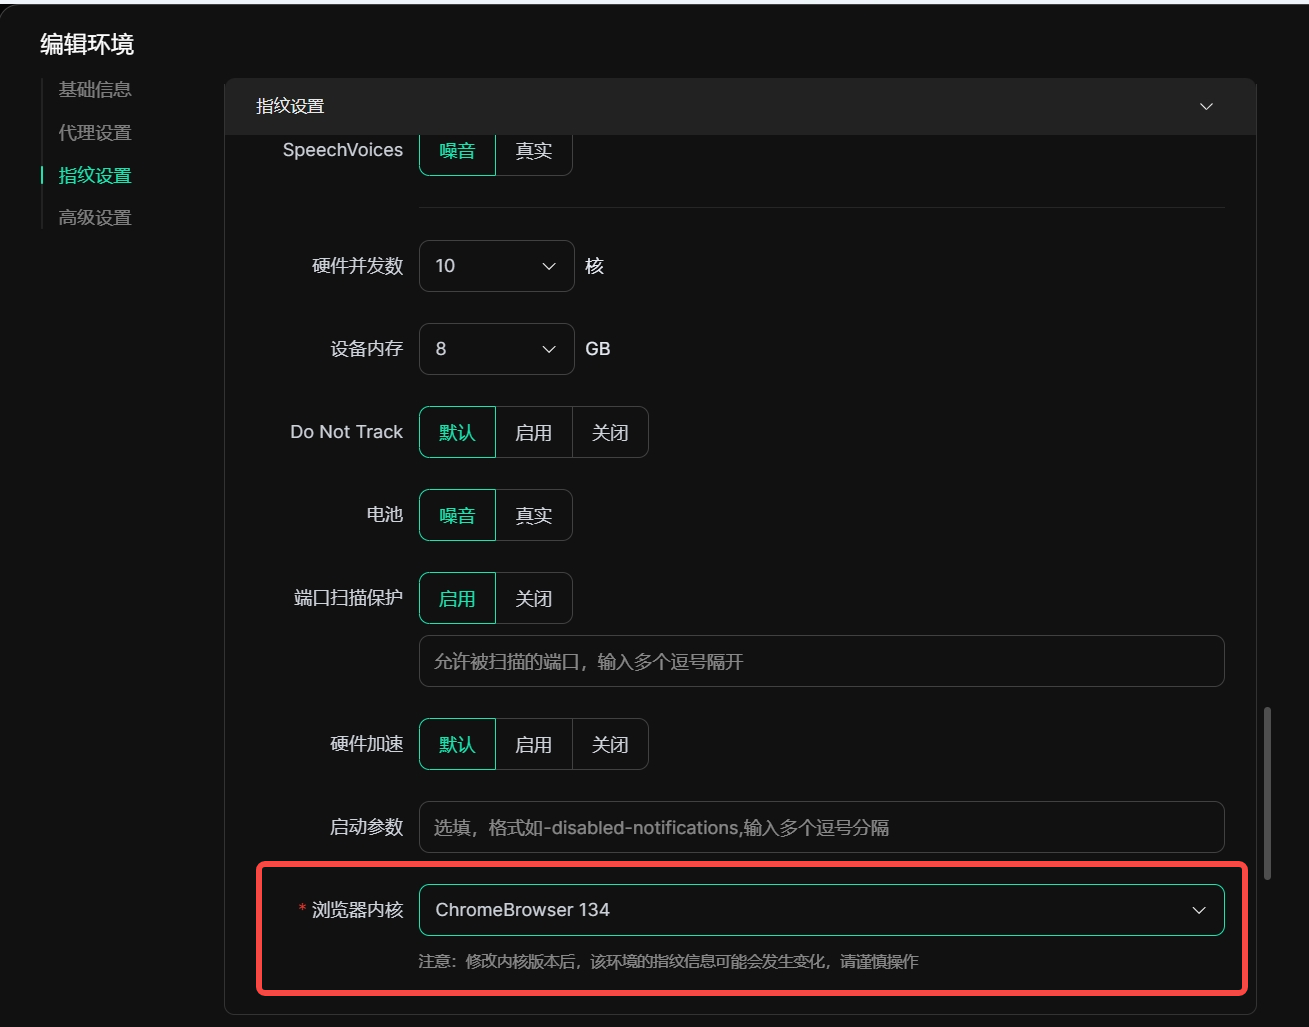Click the 注意 kernel change warning note

pos(668,961)
